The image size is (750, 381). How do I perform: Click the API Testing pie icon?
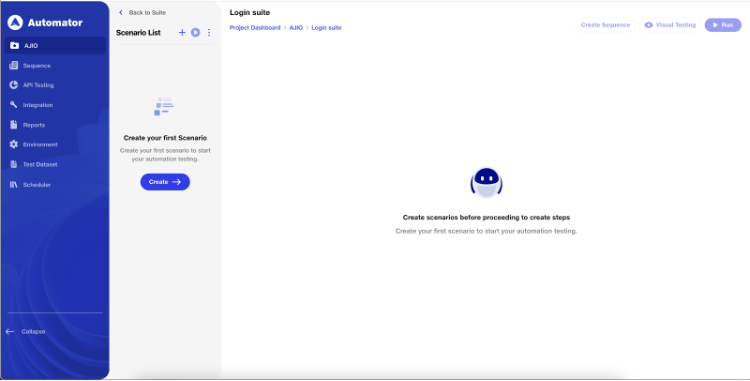14,85
